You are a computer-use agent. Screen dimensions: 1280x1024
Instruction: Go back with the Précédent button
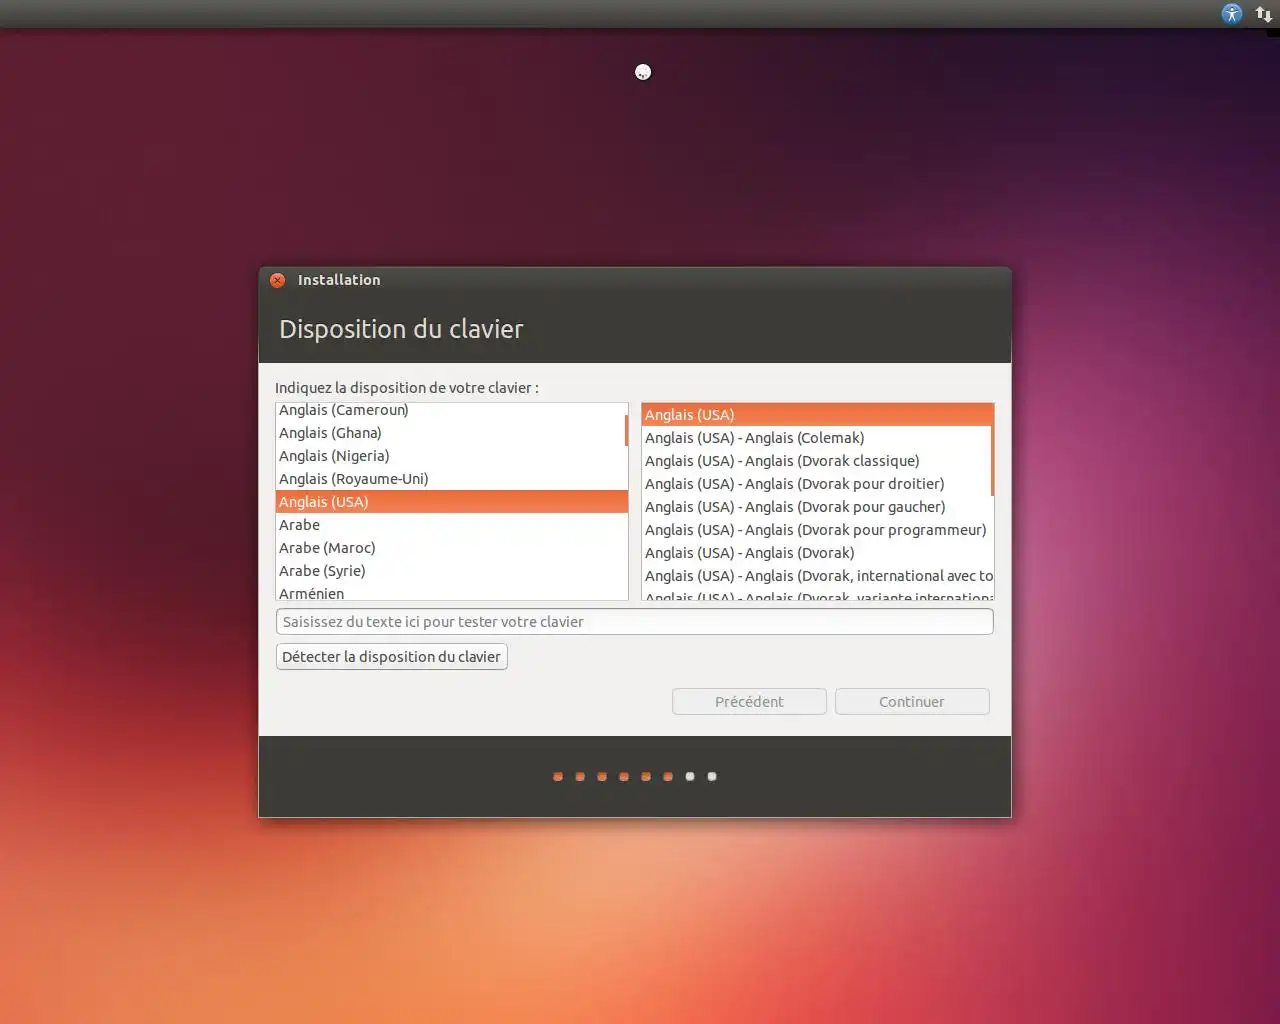[749, 702]
